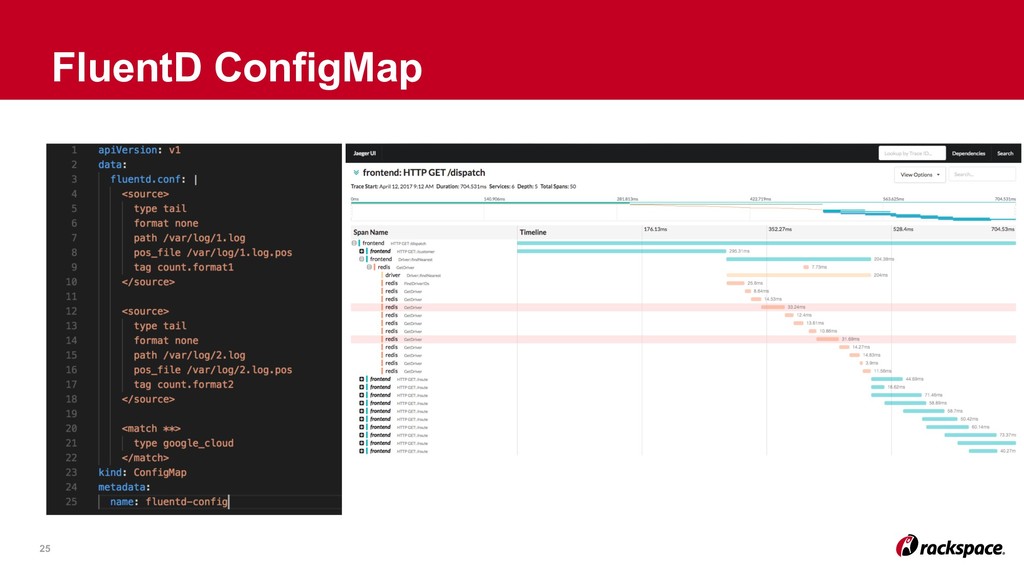Go to Jaeger UI home link
The height and width of the screenshot is (576, 1024).
364,153
